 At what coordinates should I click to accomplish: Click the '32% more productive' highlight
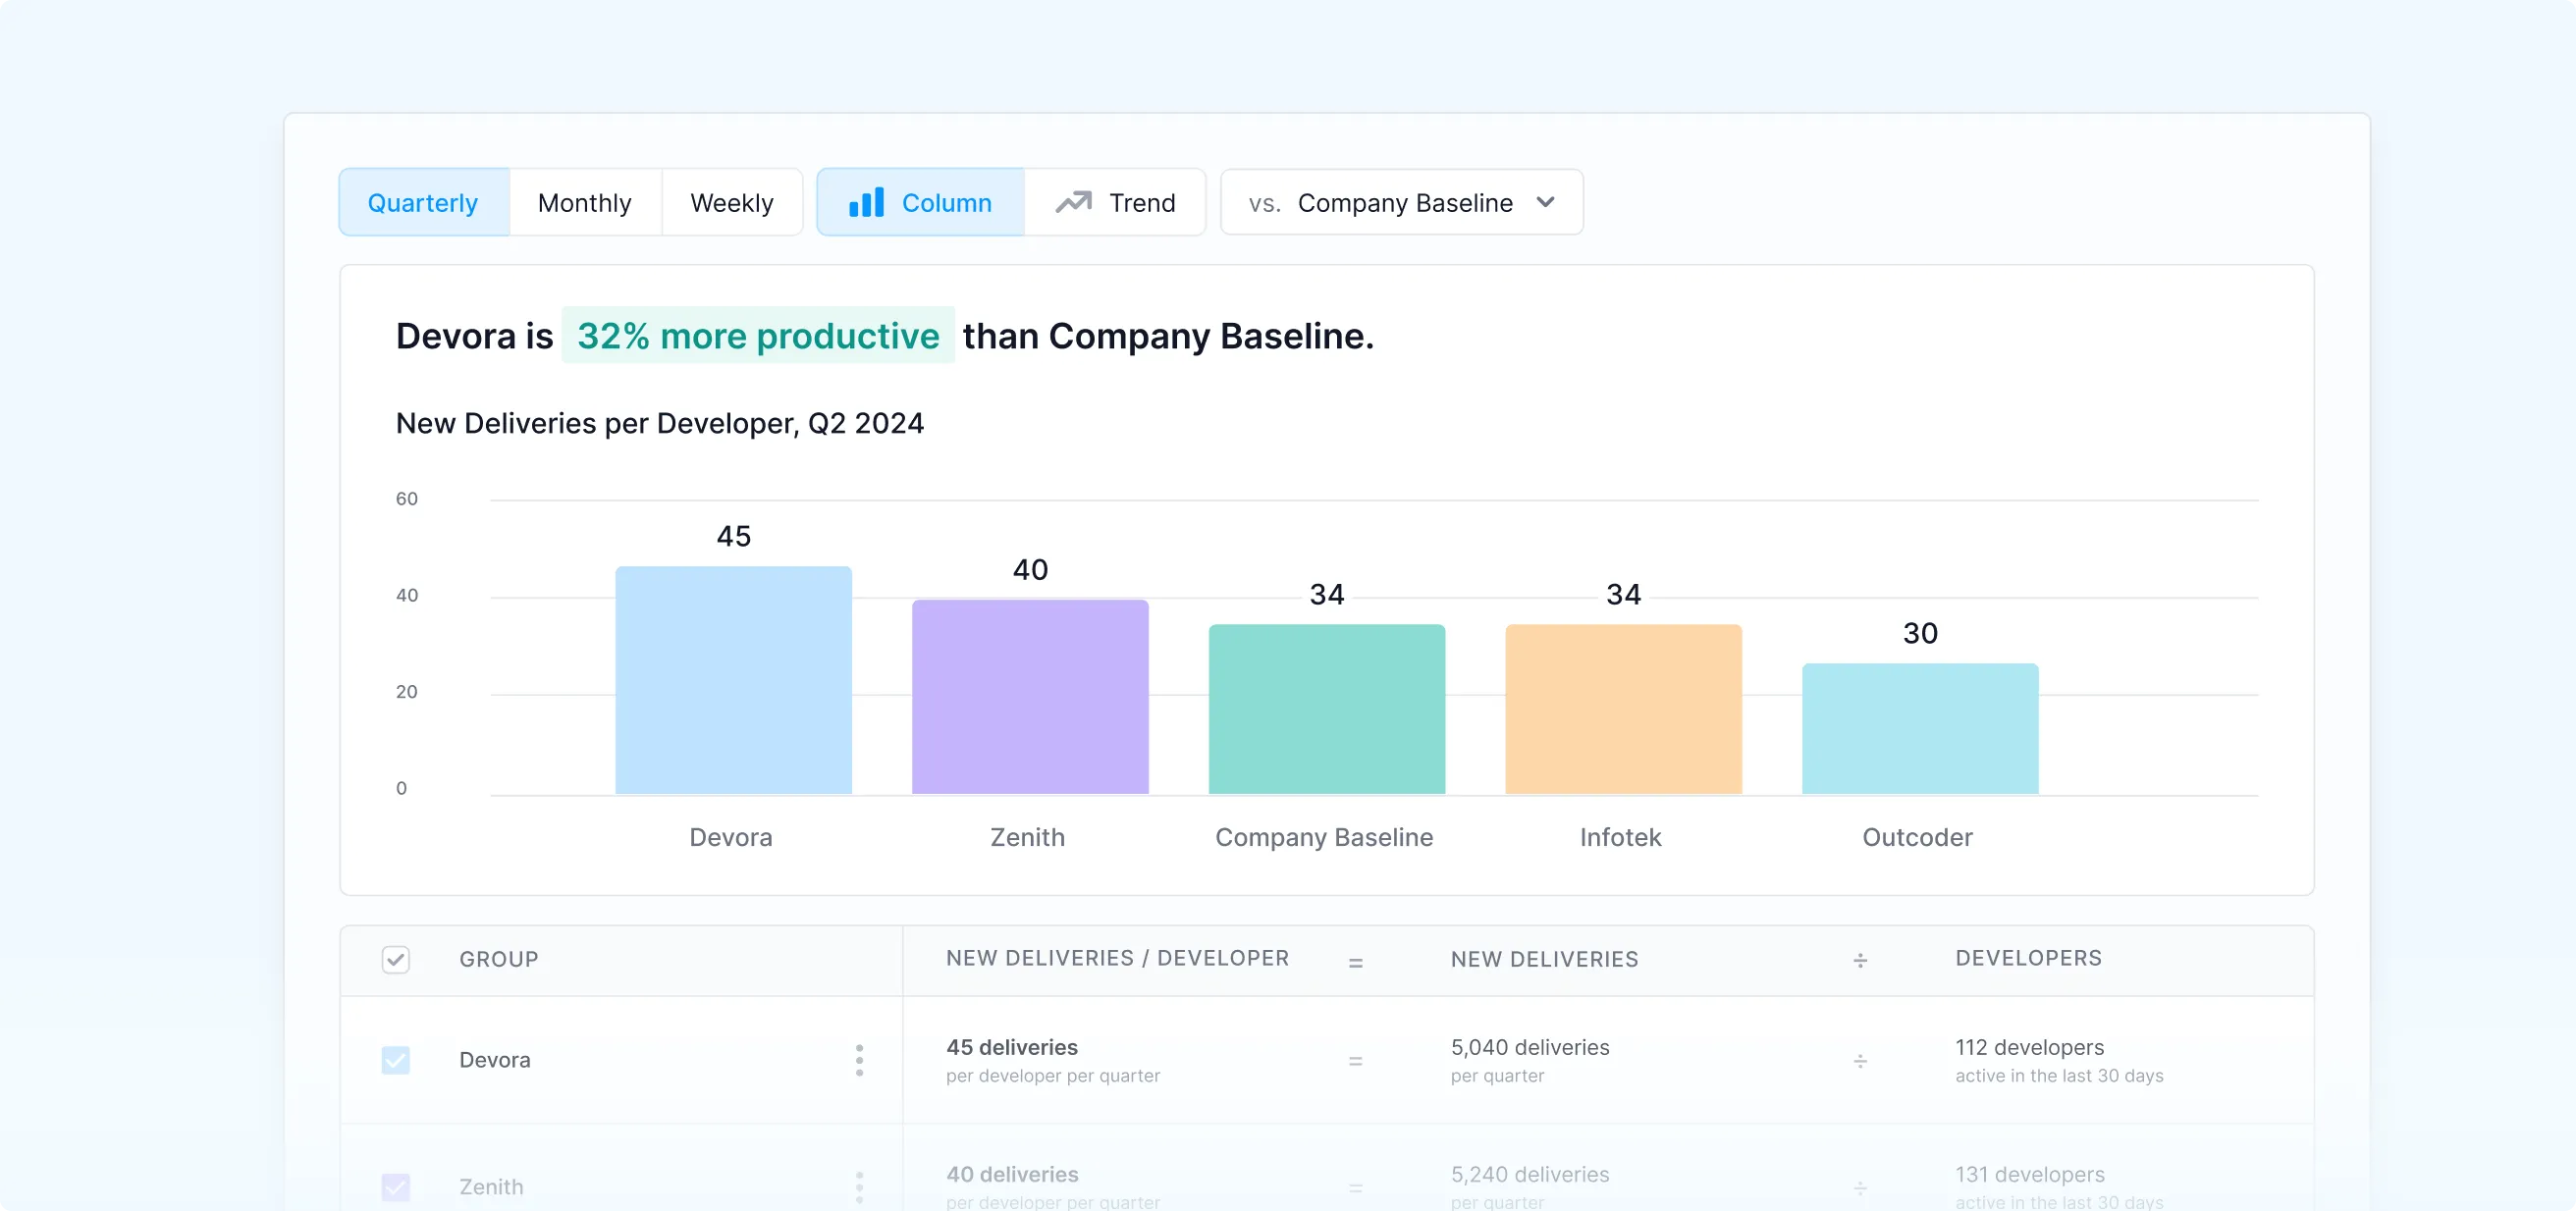click(758, 335)
